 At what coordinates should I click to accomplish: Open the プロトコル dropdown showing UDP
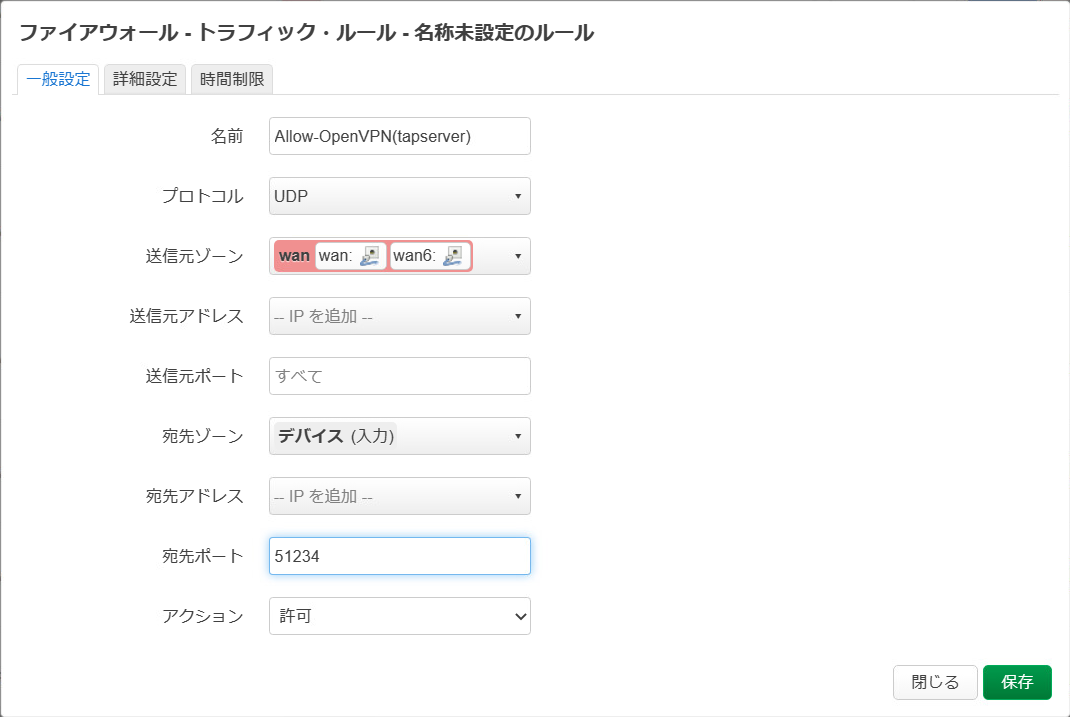[x=400, y=196]
